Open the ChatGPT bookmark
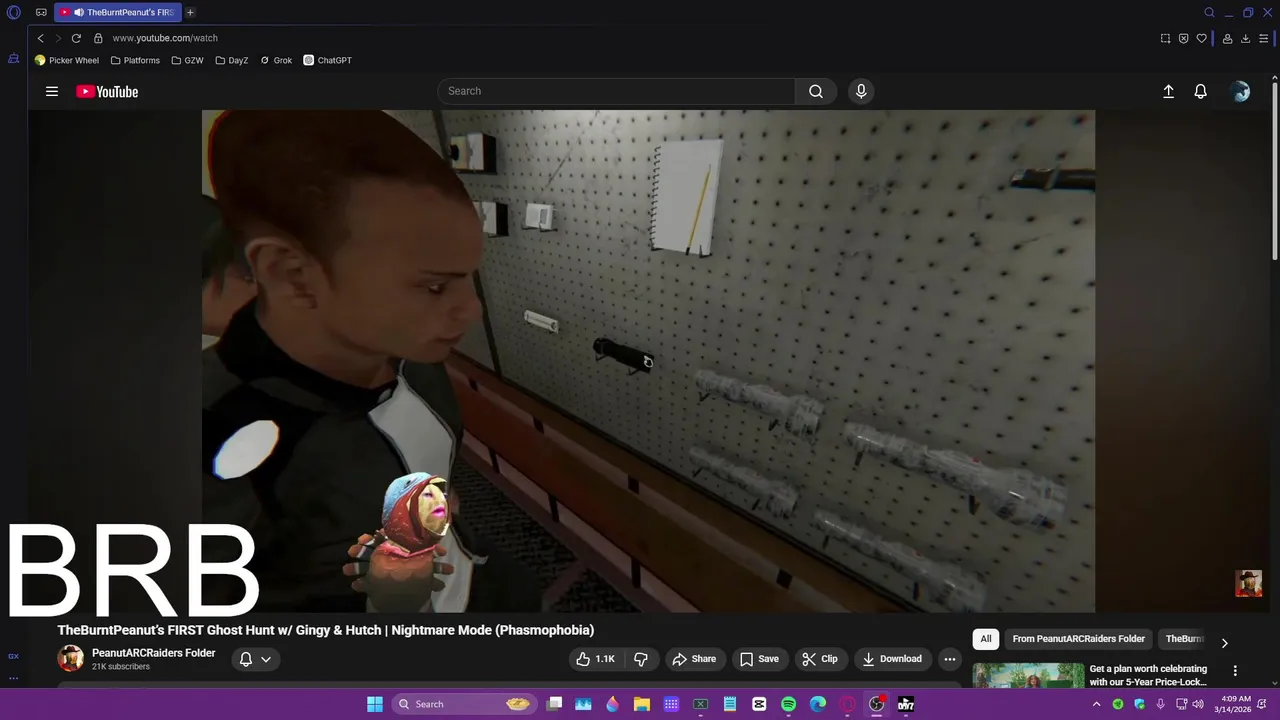Screen dimensions: 1280x720 pyautogui.click(x=328, y=60)
